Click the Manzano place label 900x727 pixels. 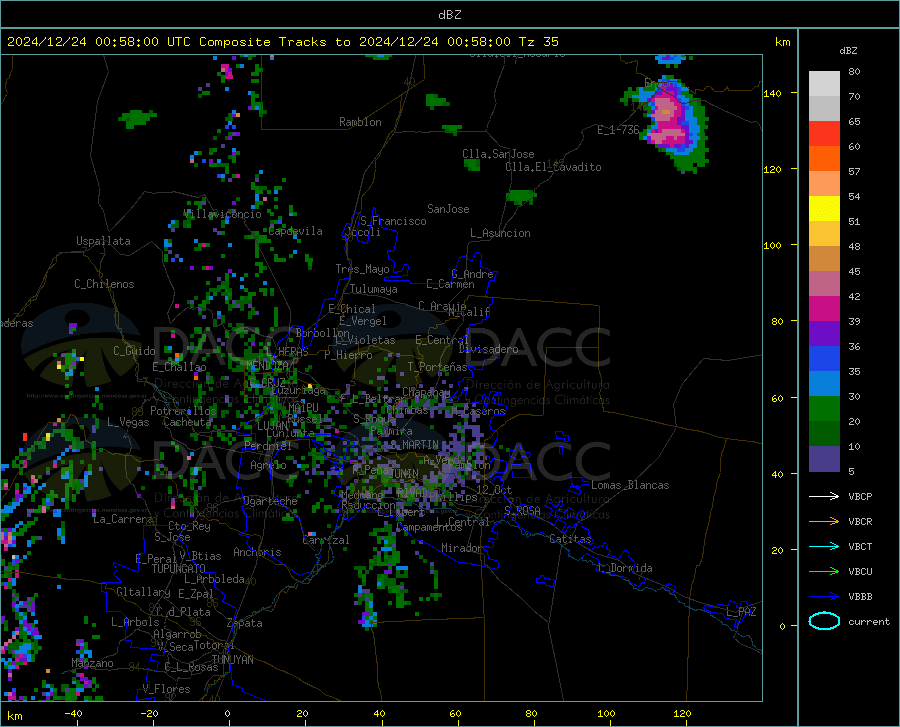[x=92, y=663]
